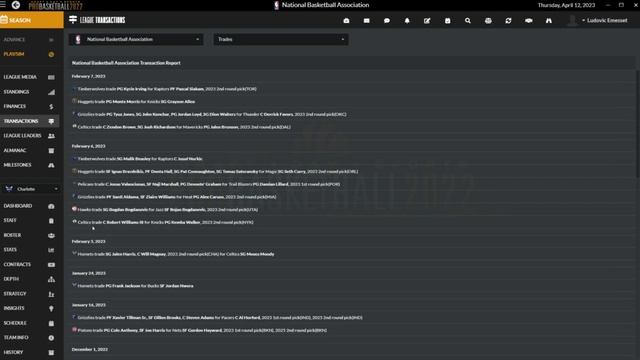Click the February 7, 2023 date heading

point(89,76)
